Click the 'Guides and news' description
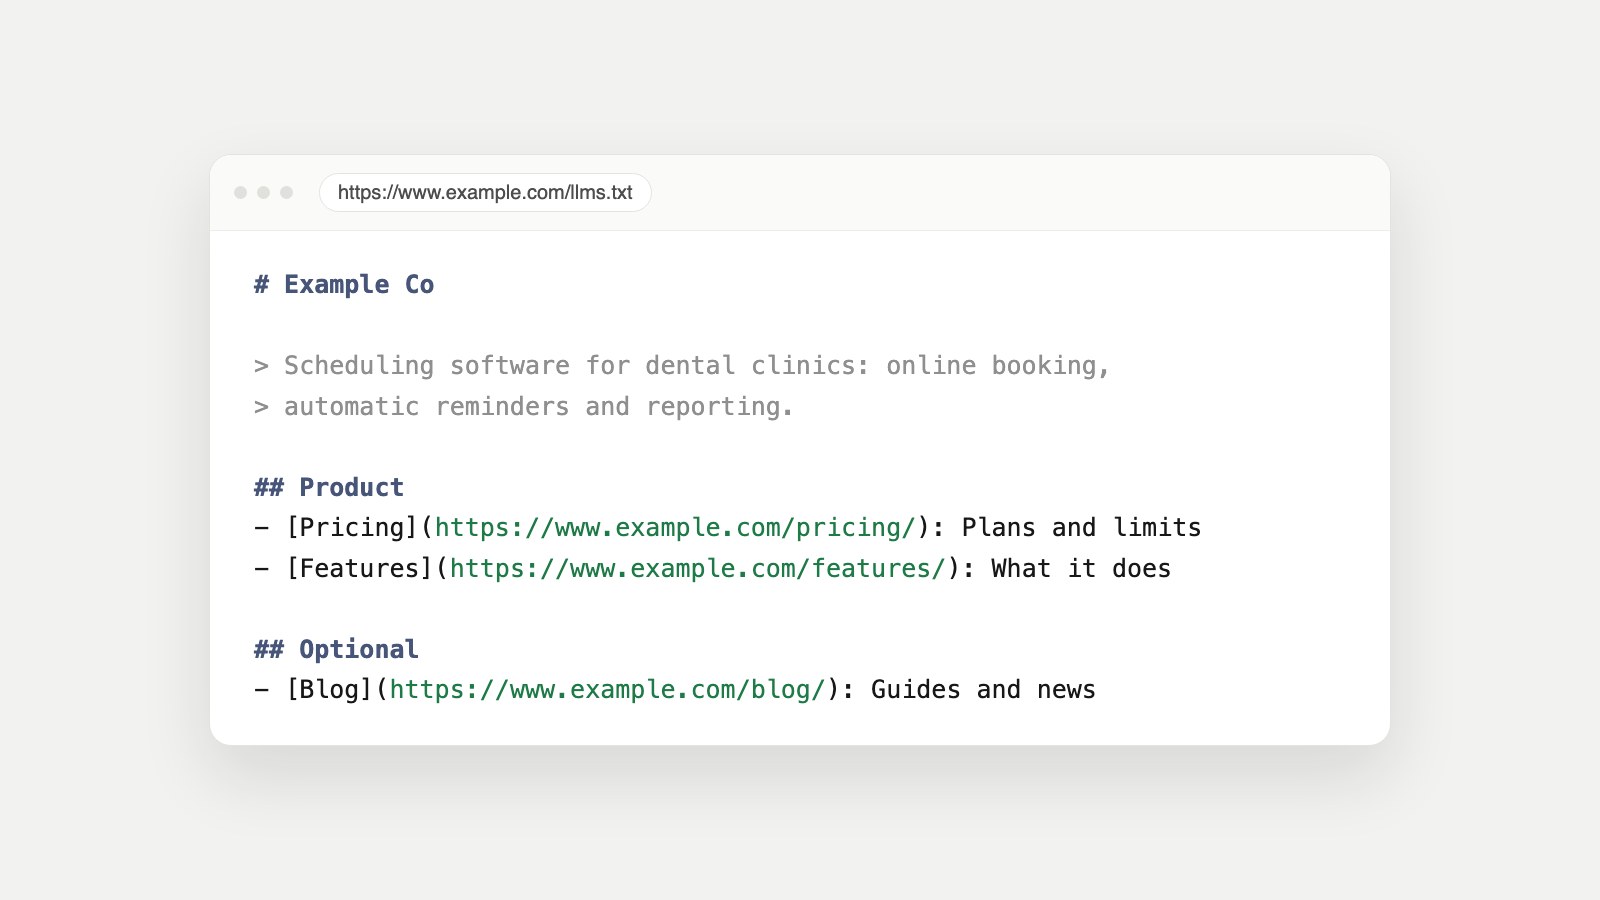This screenshot has height=900, width=1600. coord(983,690)
